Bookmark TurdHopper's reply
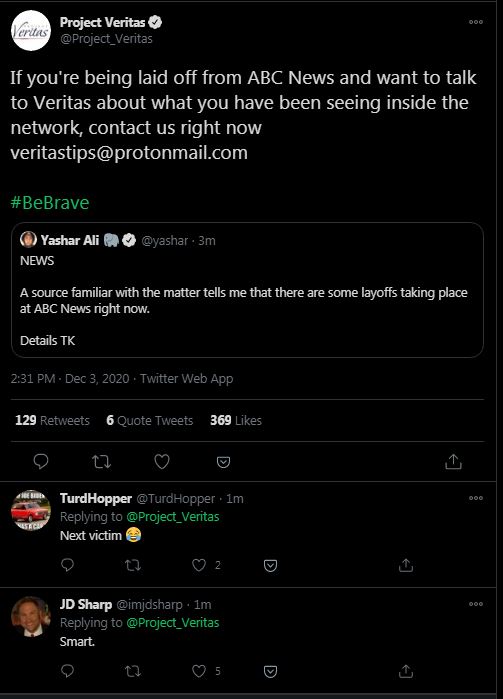Screen dimensions: 503x699 (x=271, y=565)
